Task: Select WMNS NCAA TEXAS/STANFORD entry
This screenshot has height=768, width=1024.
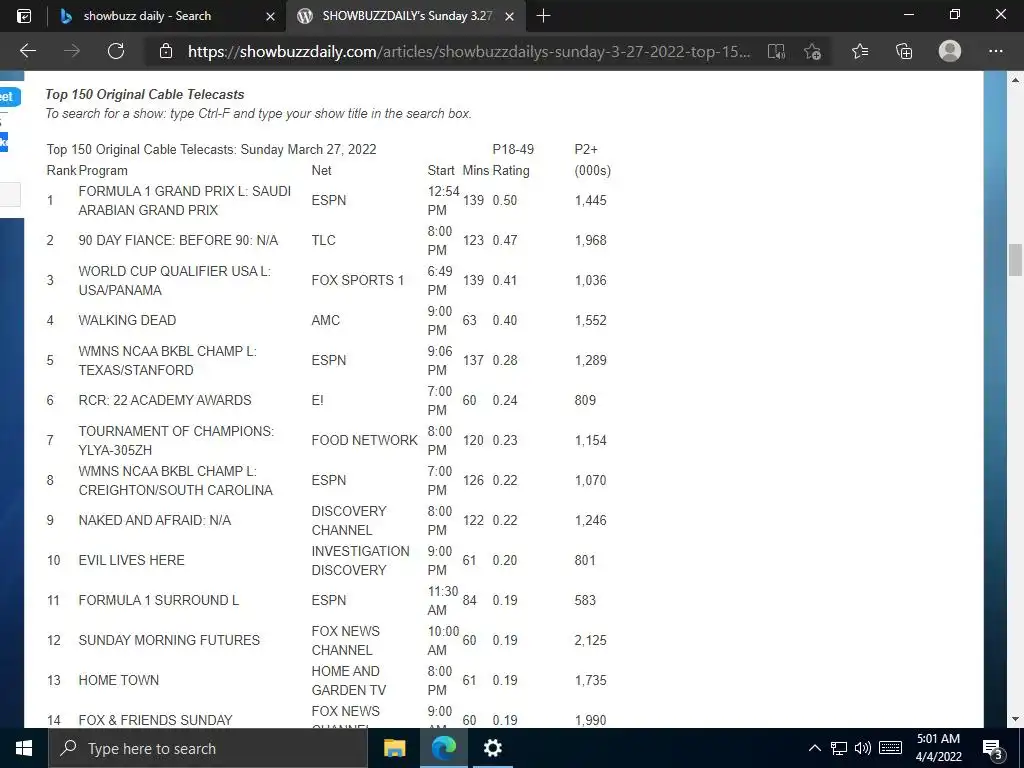Action: coord(167,360)
